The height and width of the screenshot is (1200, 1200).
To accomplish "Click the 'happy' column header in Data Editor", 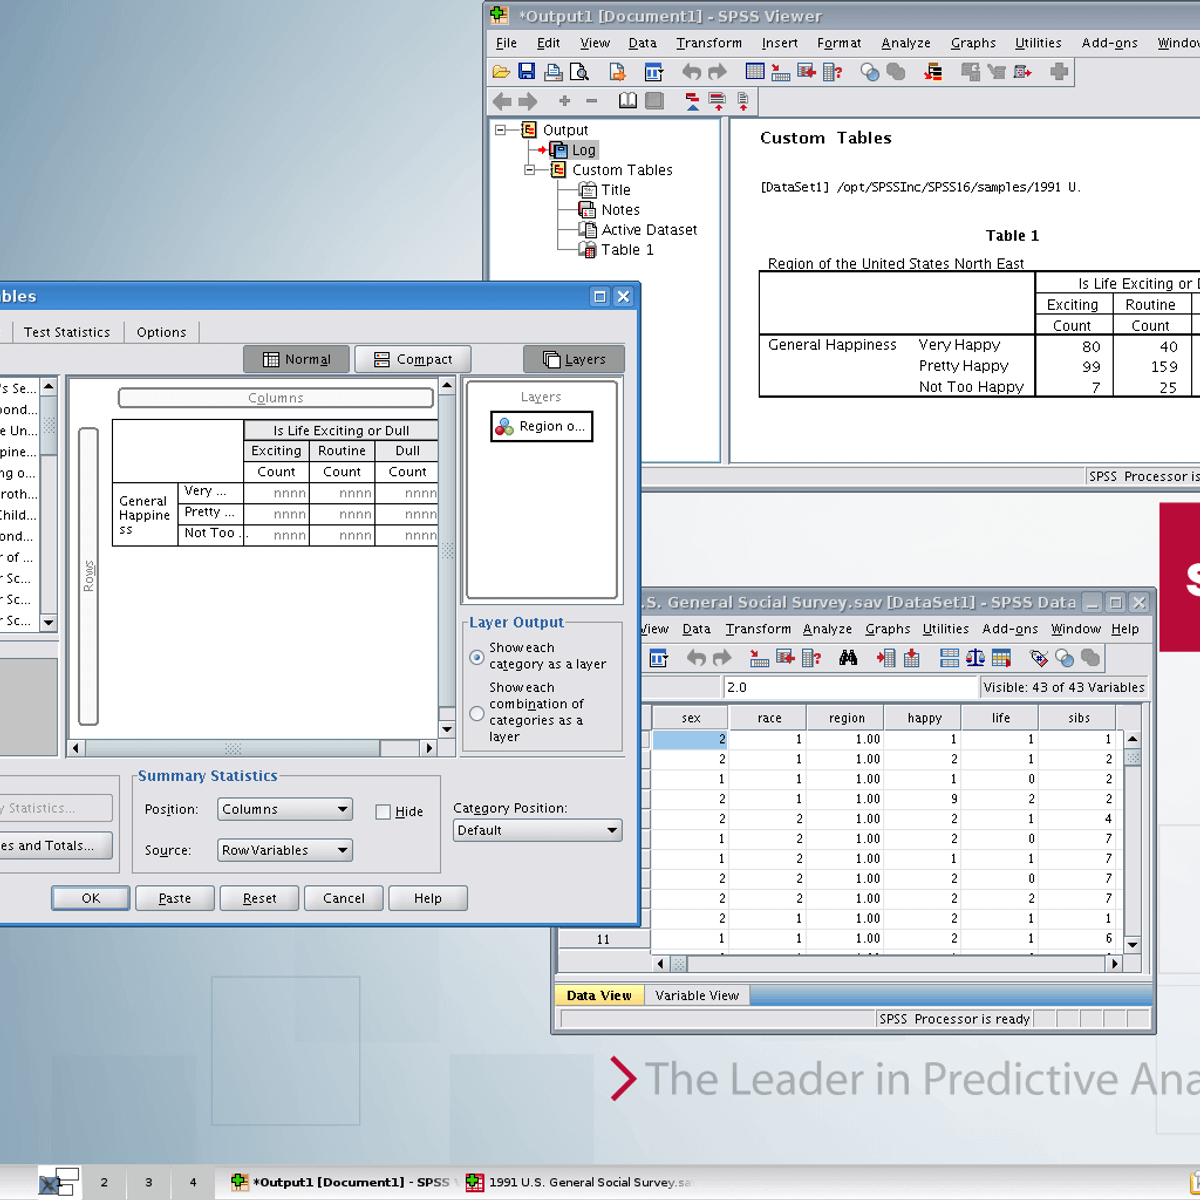I will [x=924, y=718].
